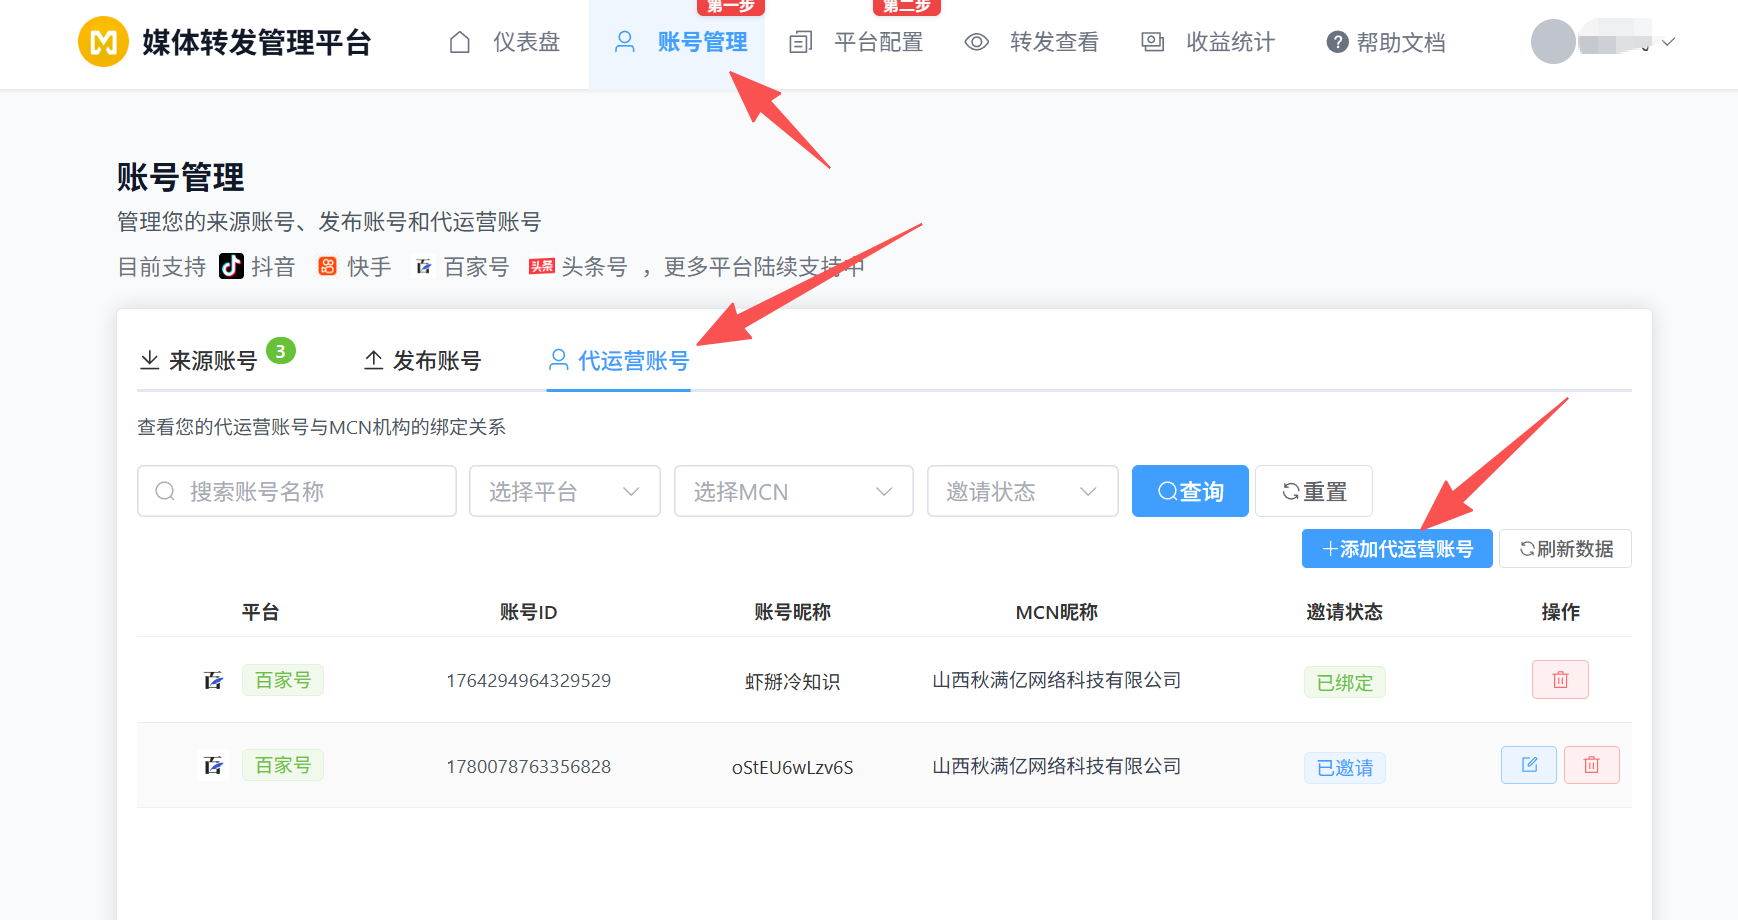Delete the 虾掰冷知识 account row

click(x=1559, y=680)
